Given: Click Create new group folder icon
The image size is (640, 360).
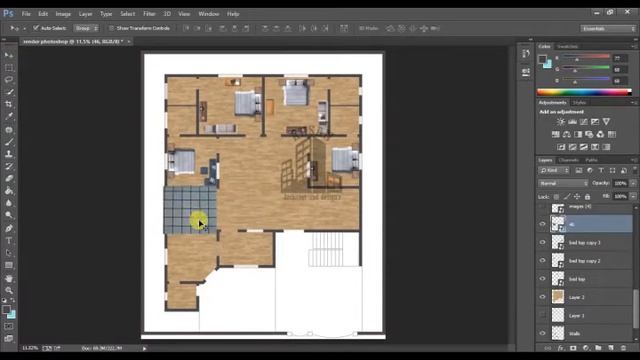Looking at the screenshot, I should point(598,348).
